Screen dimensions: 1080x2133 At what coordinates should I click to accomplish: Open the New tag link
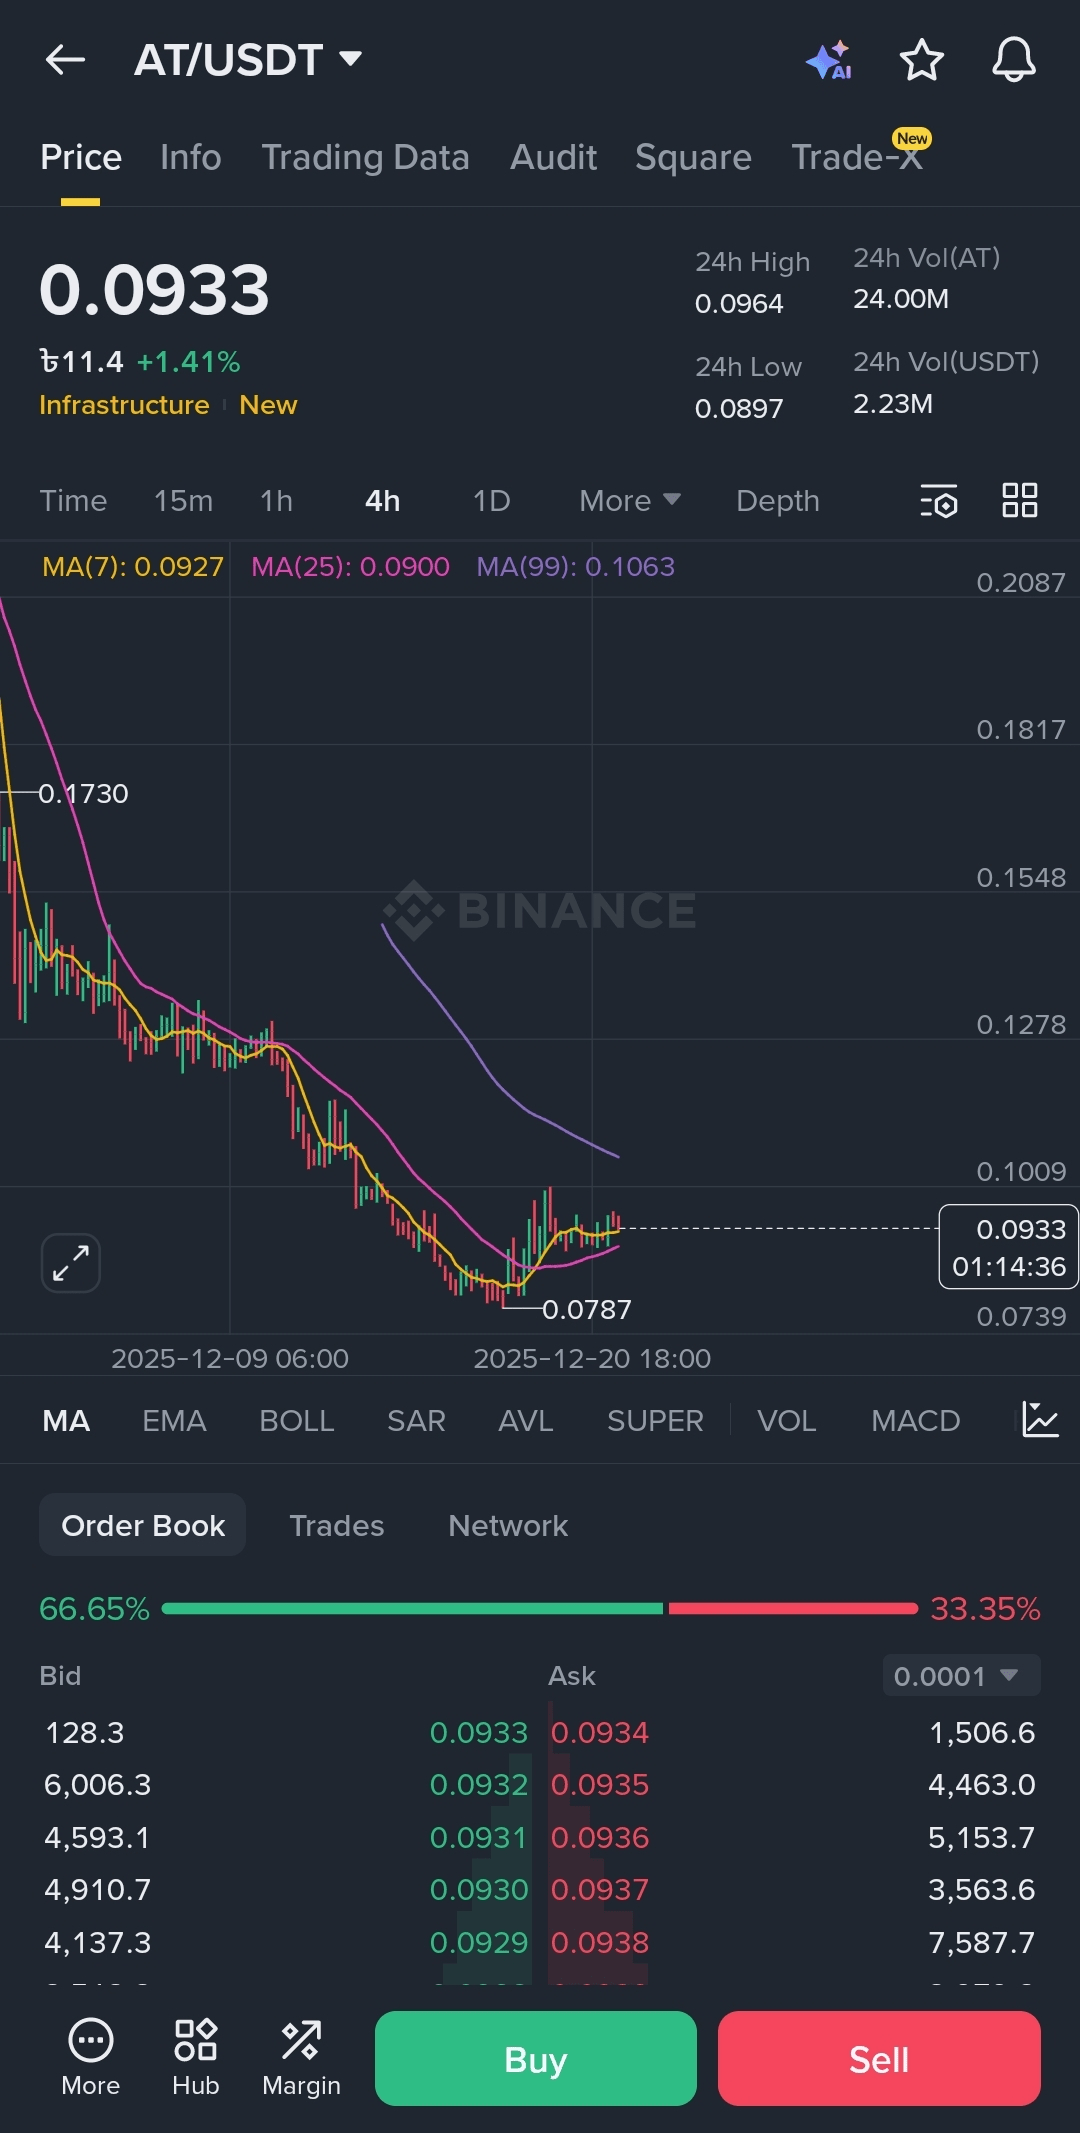[268, 405]
